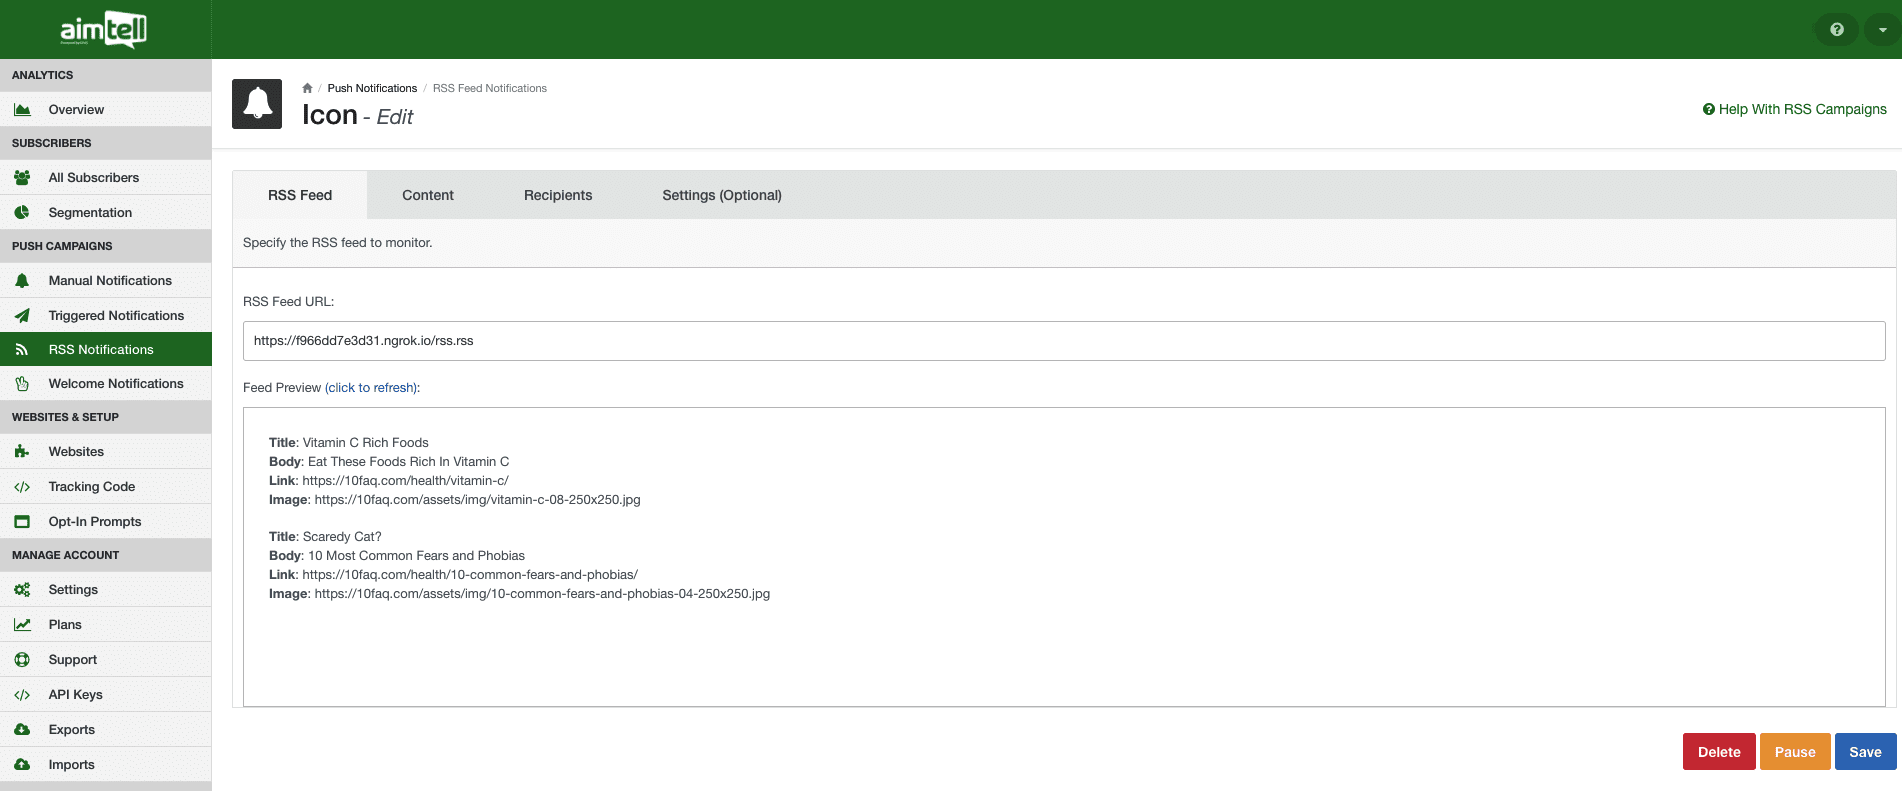The image size is (1902, 791).
Task: Switch to the Recipients tab
Action: 557,195
